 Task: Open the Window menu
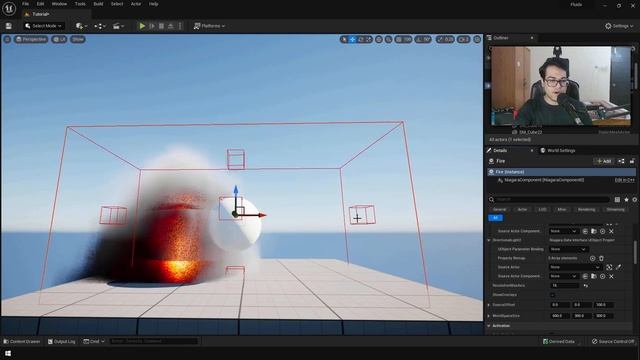pos(59,4)
